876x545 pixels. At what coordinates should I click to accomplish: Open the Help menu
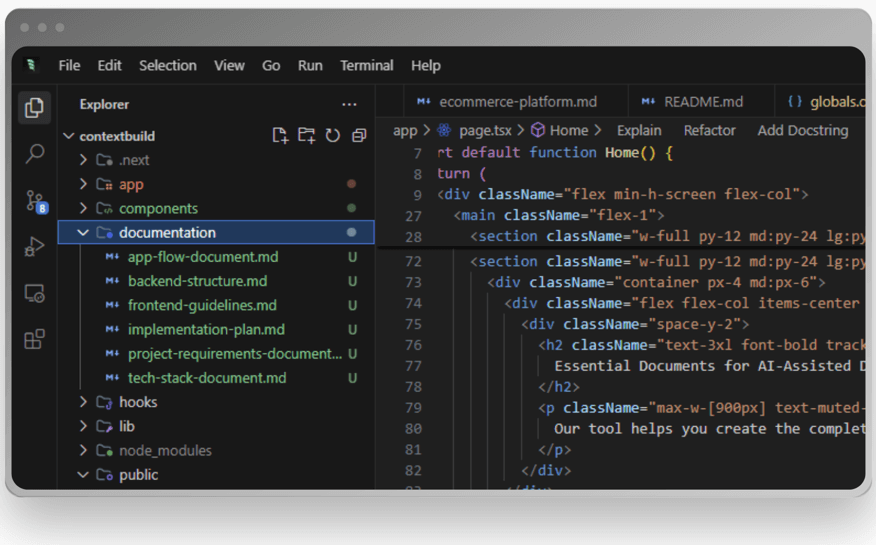[426, 65]
